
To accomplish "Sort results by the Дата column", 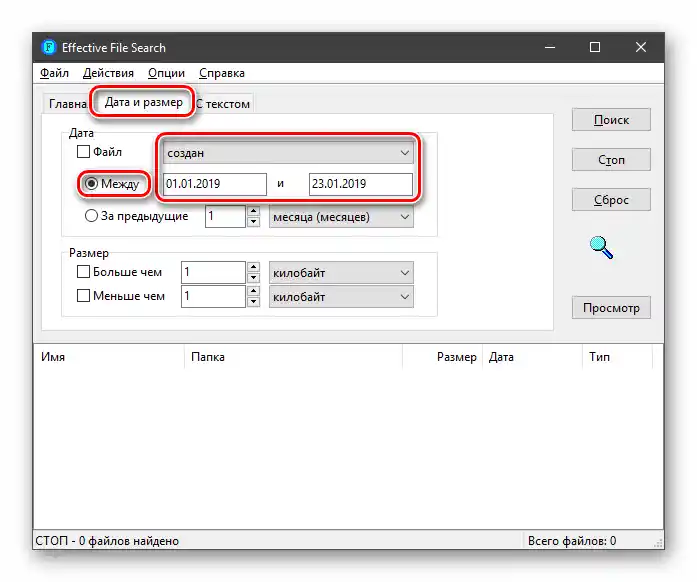I will coord(533,357).
